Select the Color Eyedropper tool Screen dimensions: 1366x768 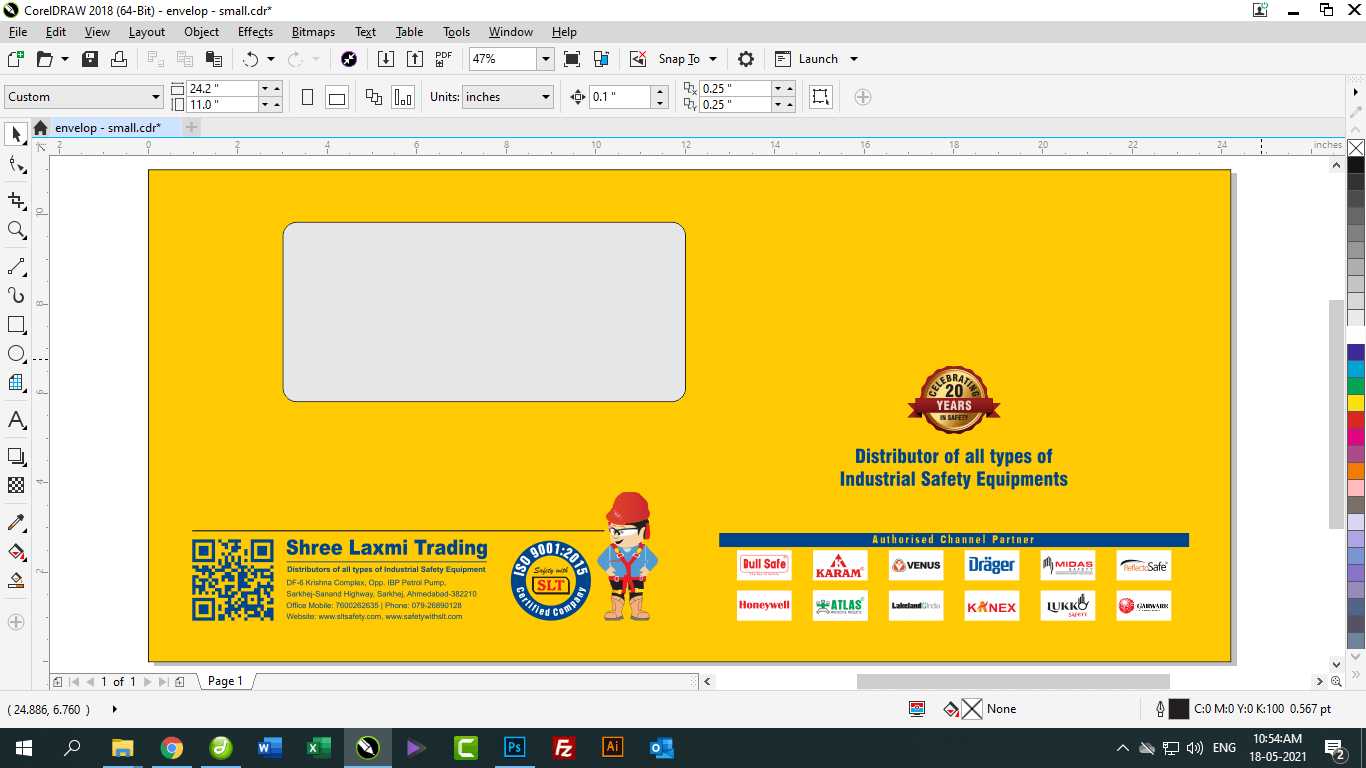click(x=16, y=522)
